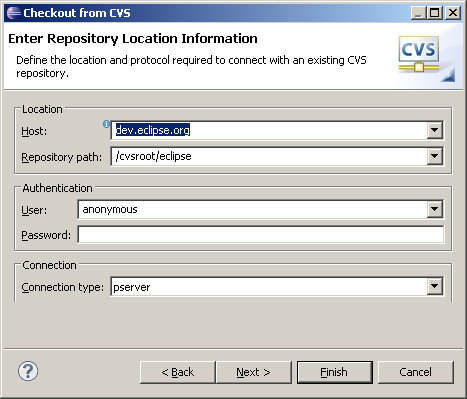Image resolution: width=467 pixels, height=399 pixels.
Task: Expand the Host dropdown arrow
Action: tap(435, 130)
